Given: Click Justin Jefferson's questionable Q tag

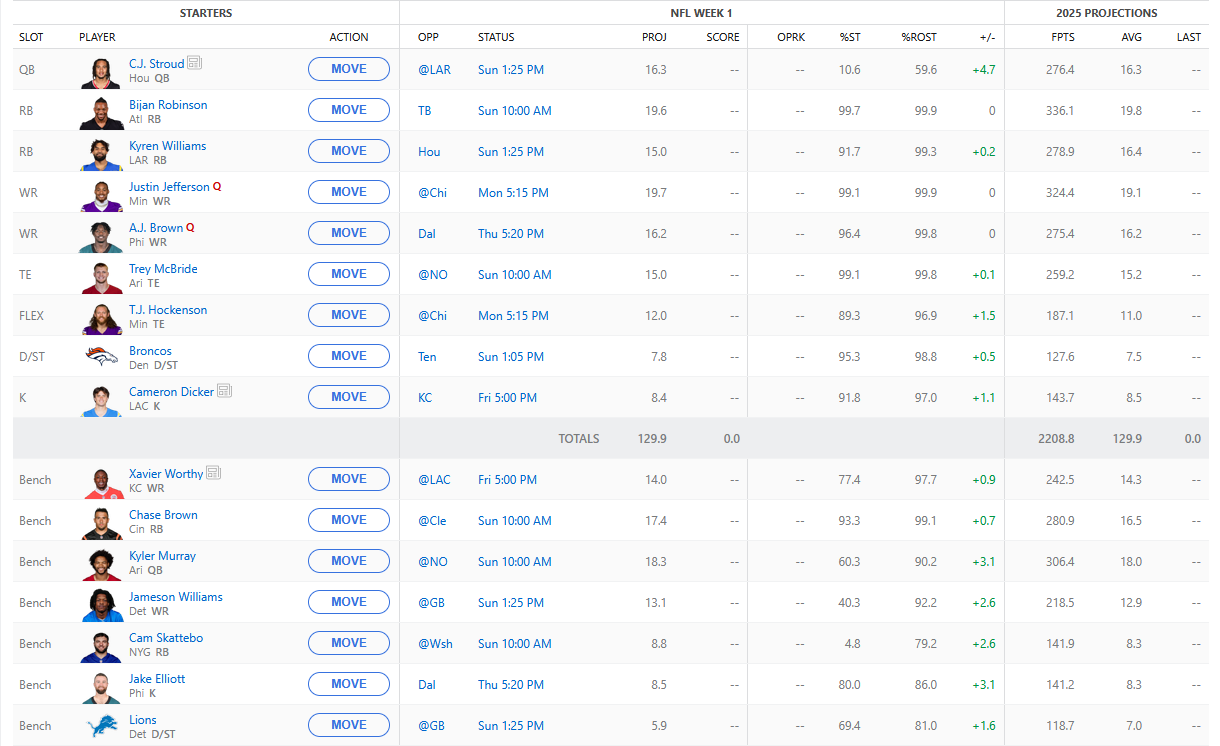Looking at the screenshot, I should click(217, 187).
